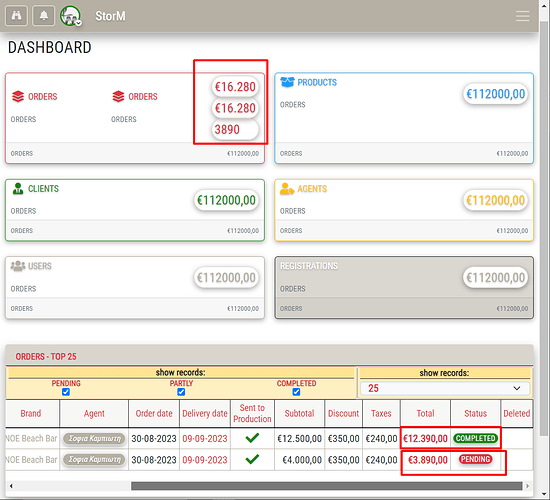Sort by the Total column header
Screen dimensions: 550x500
click(425, 413)
